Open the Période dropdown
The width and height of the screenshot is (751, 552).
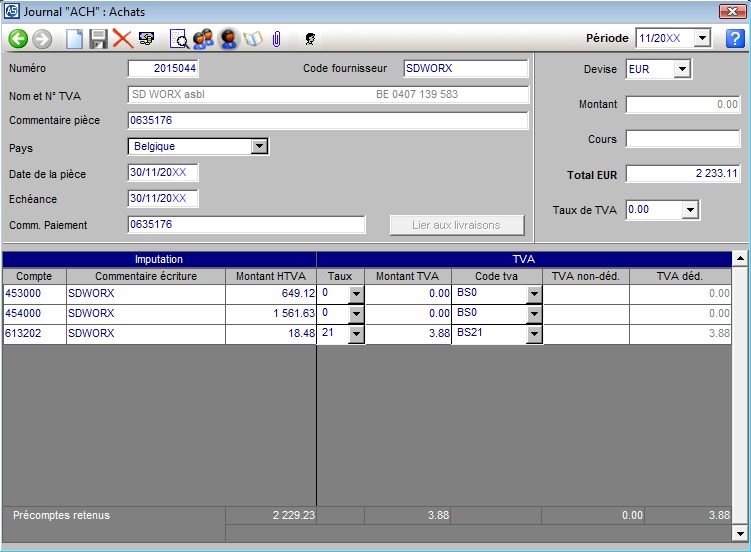(702, 39)
